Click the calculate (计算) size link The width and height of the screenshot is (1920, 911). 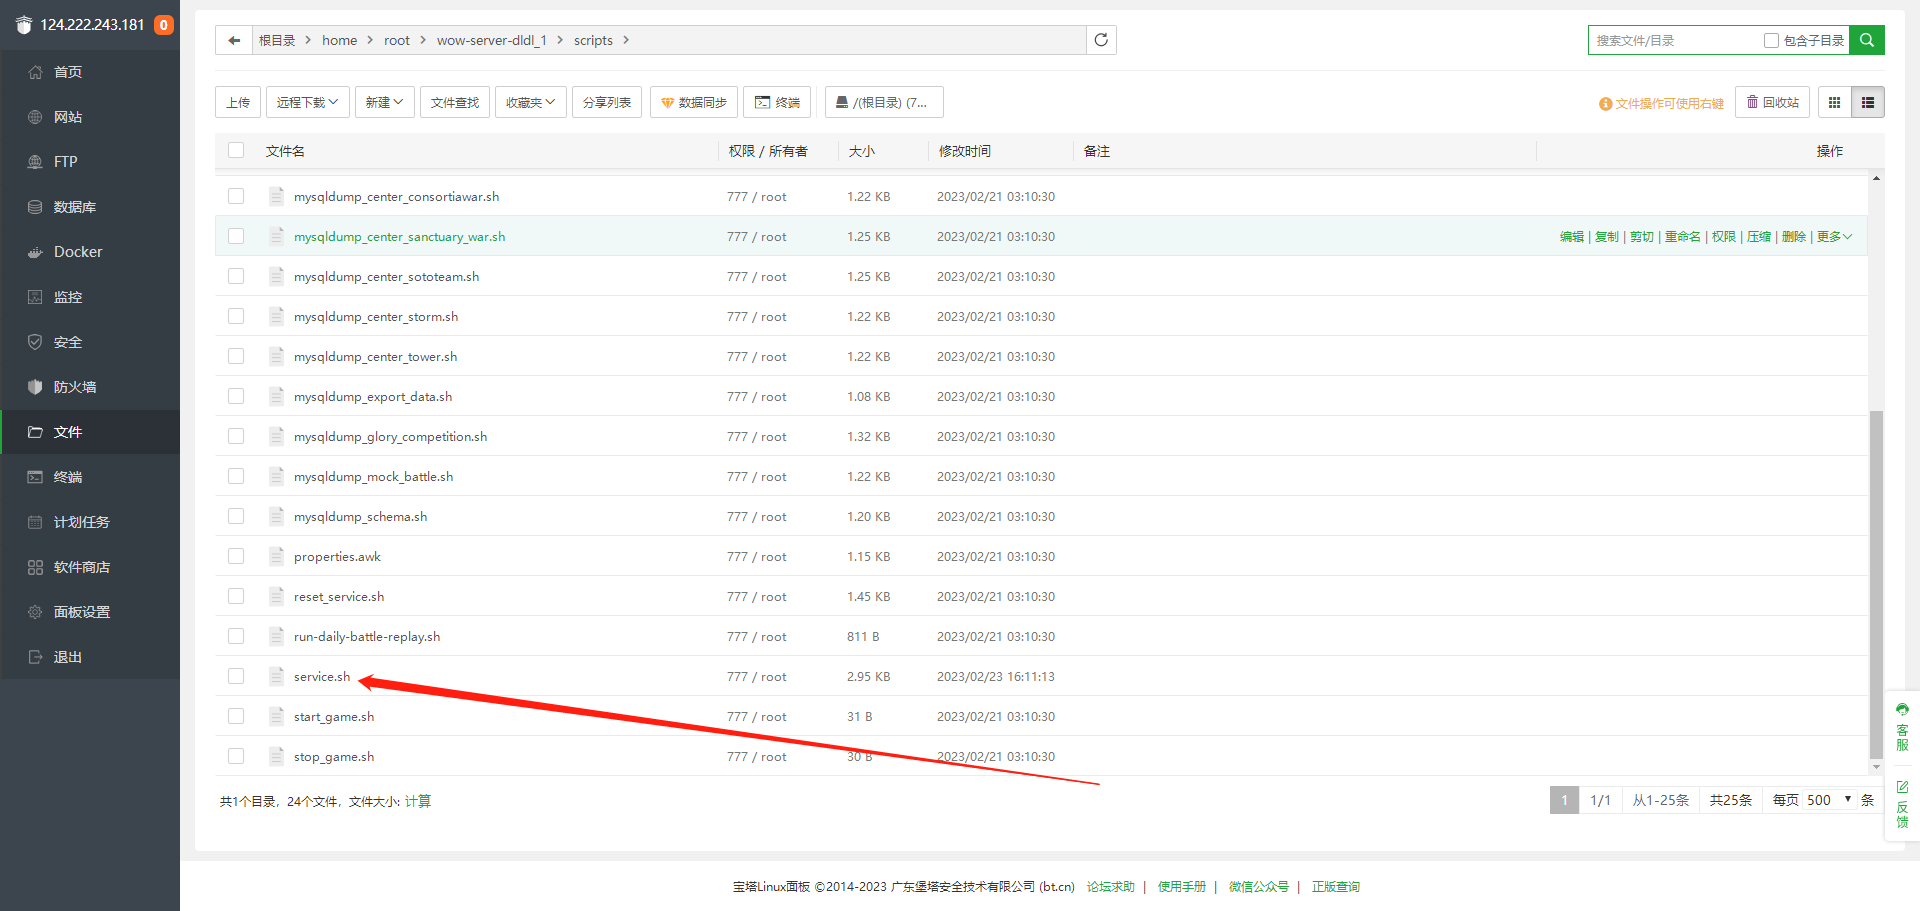pyautogui.click(x=418, y=801)
